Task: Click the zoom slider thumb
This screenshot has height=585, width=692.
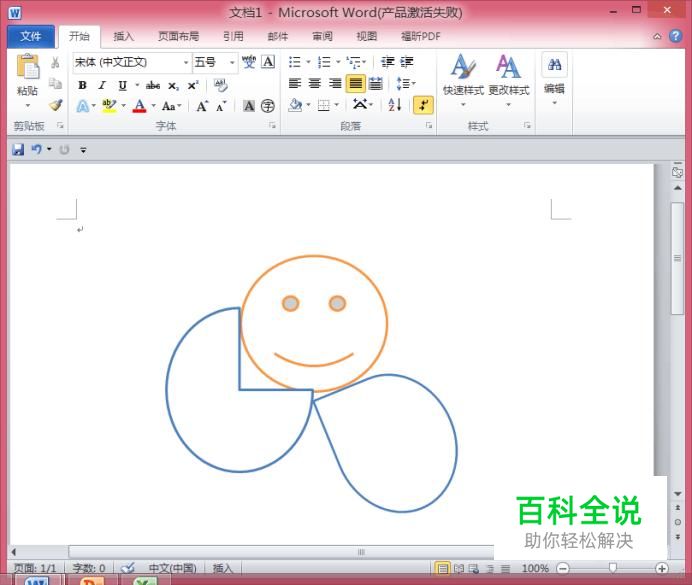Action: pyautogui.click(x=613, y=568)
